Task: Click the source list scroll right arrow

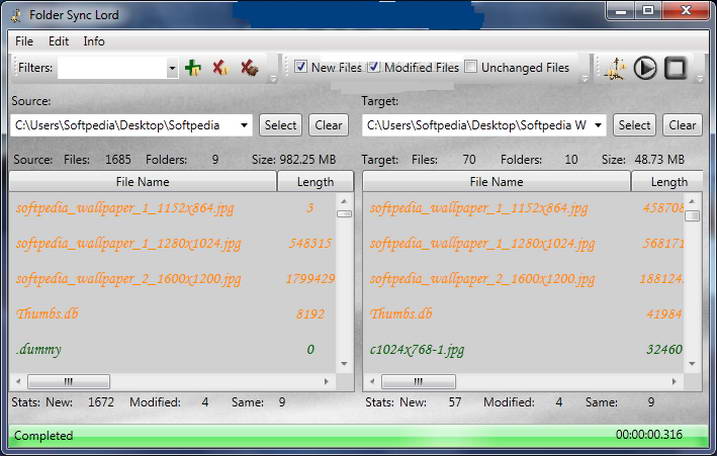Action: click(326, 381)
